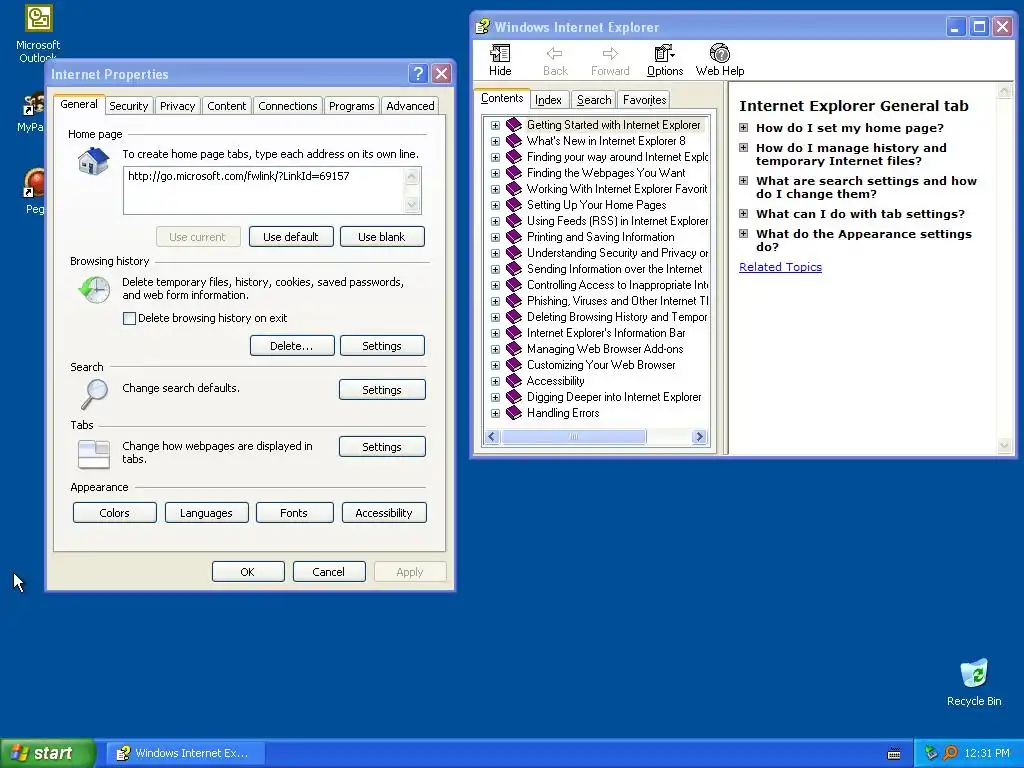
Task: Click book icon next to Managing Web Browser Add-ons
Action: [514, 349]
